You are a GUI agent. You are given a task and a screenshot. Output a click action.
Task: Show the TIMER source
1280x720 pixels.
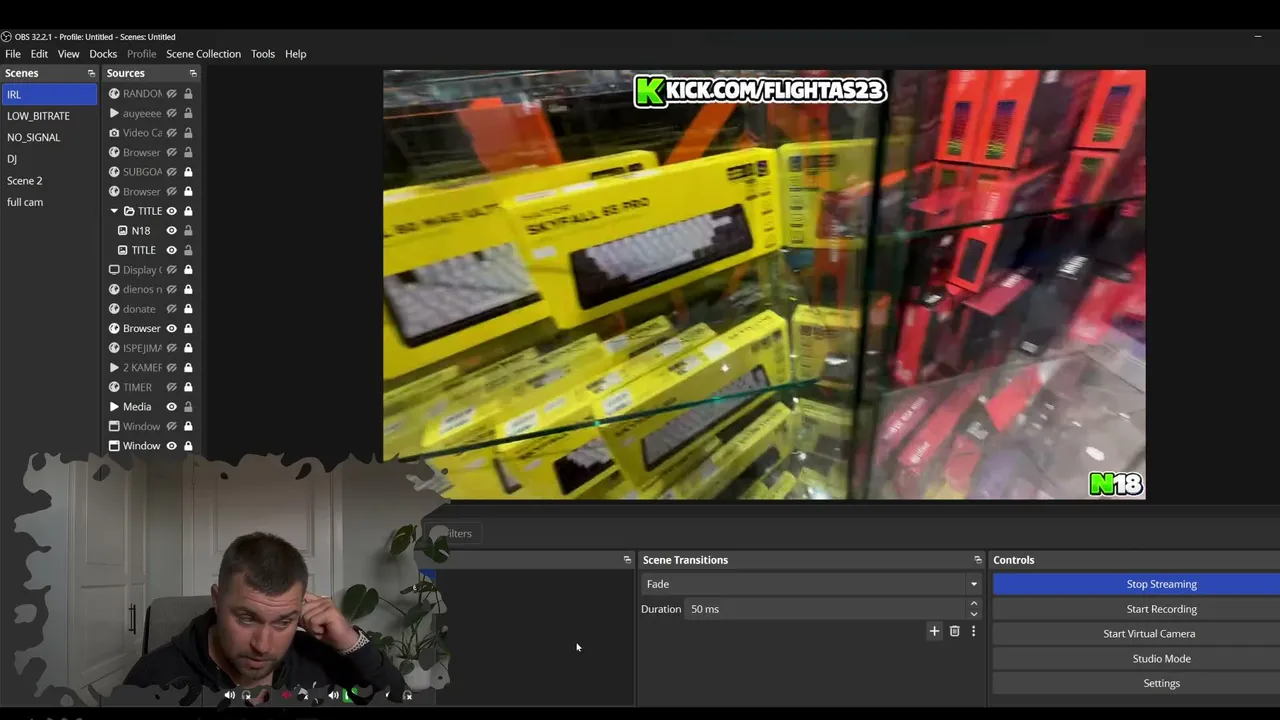(171, 387)
